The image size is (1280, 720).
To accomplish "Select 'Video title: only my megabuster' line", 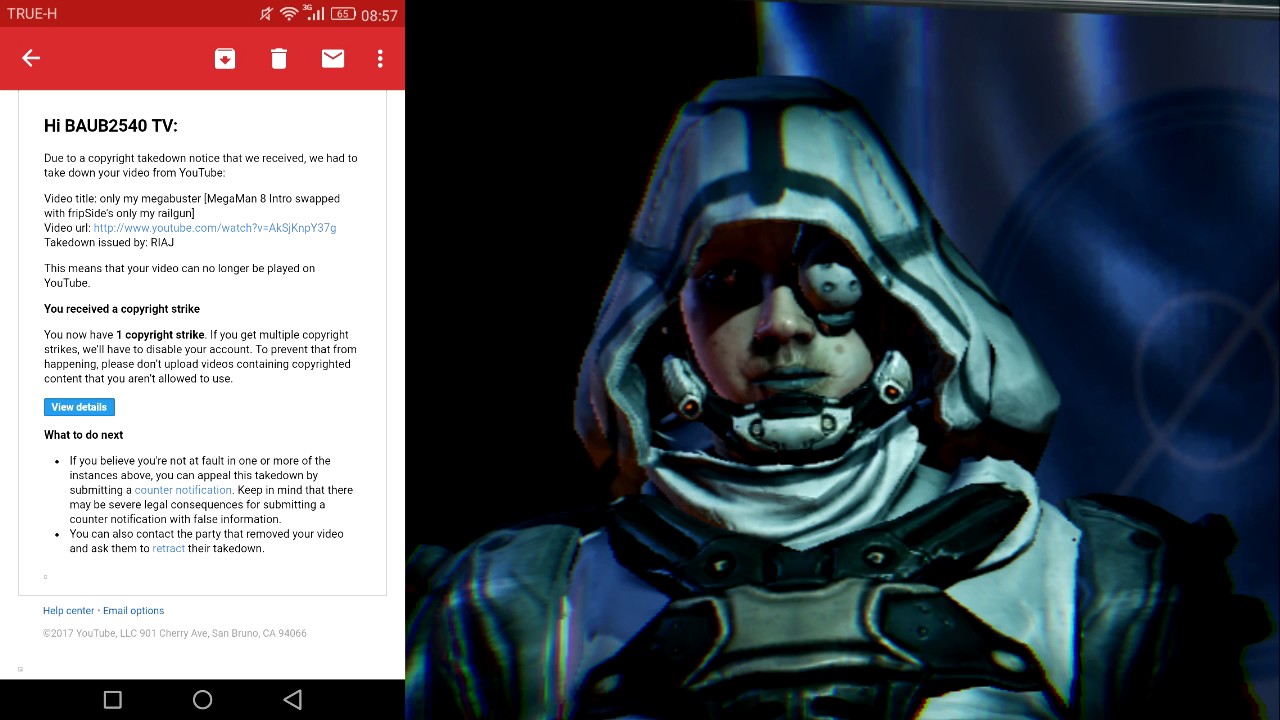I will [192, 206].
